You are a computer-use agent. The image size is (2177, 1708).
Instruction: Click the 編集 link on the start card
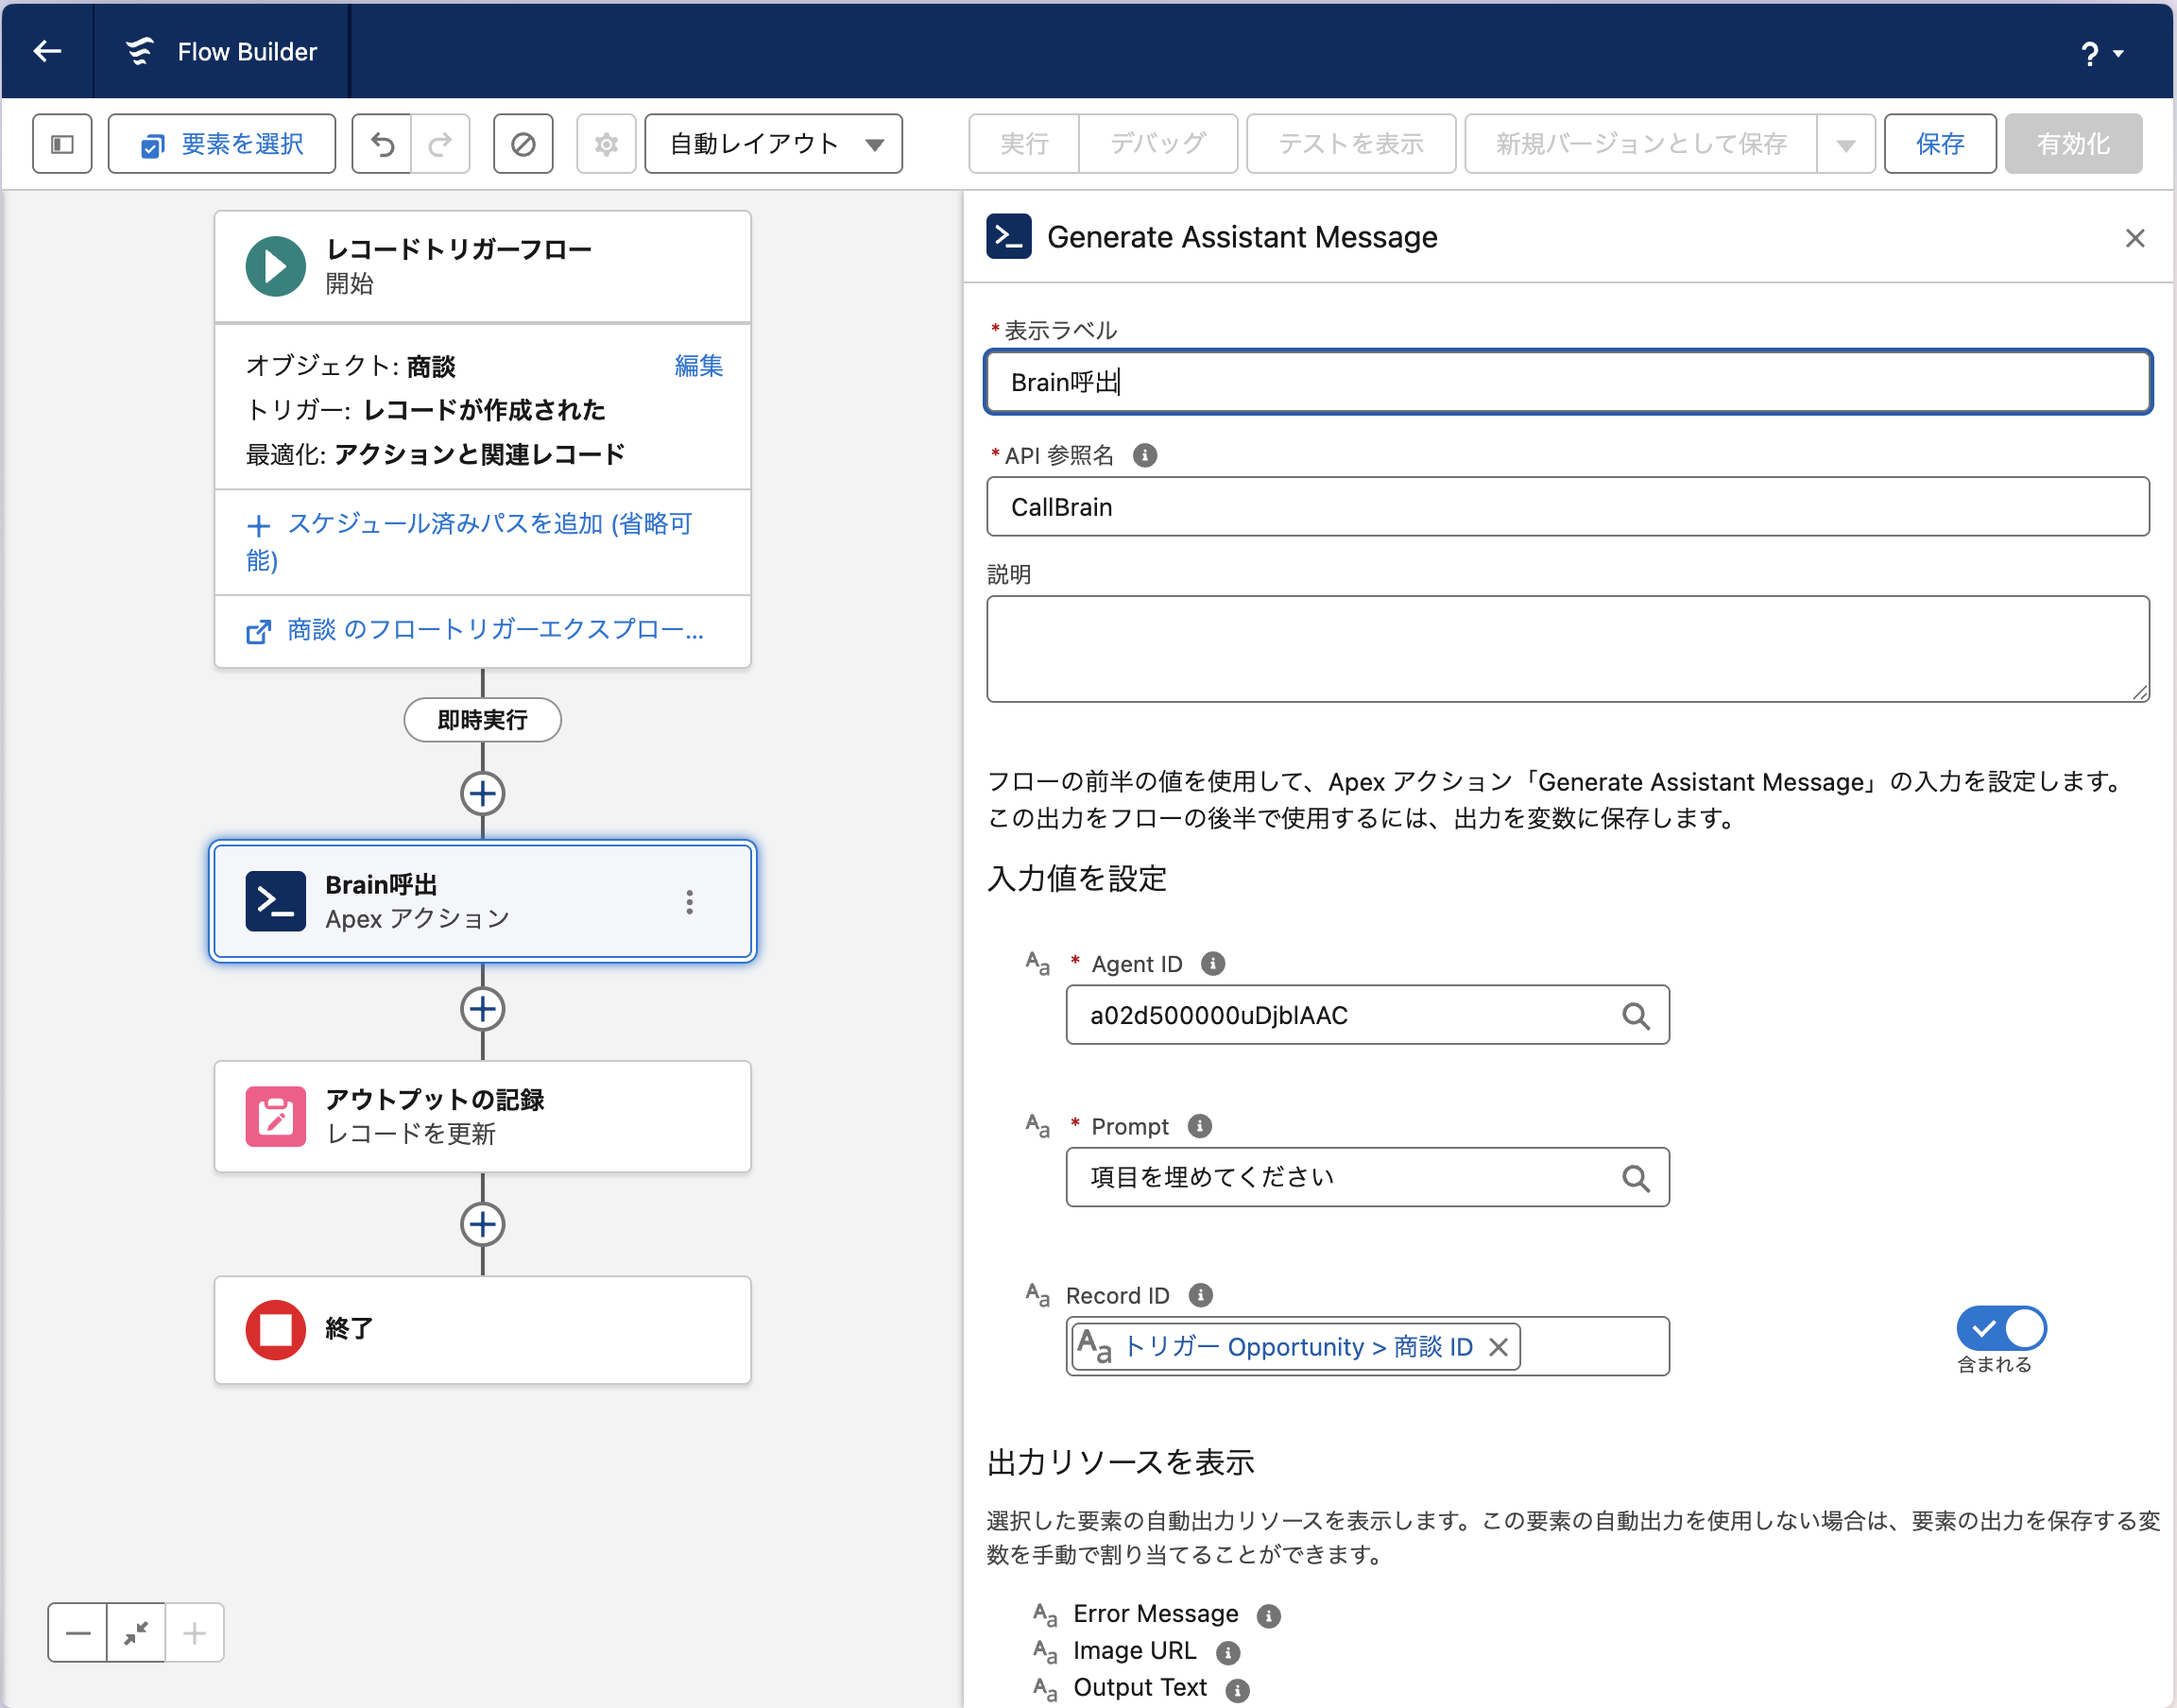point(698,365)
